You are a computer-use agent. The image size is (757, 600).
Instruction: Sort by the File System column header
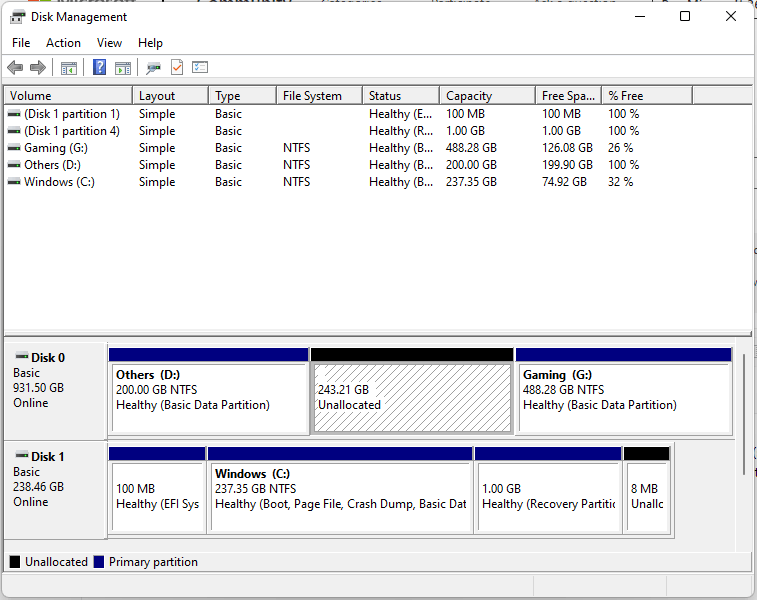coord(320,96)
